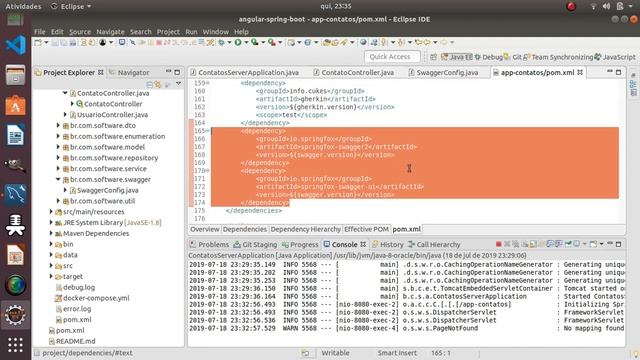Open the File menu

tap(40, 32)
